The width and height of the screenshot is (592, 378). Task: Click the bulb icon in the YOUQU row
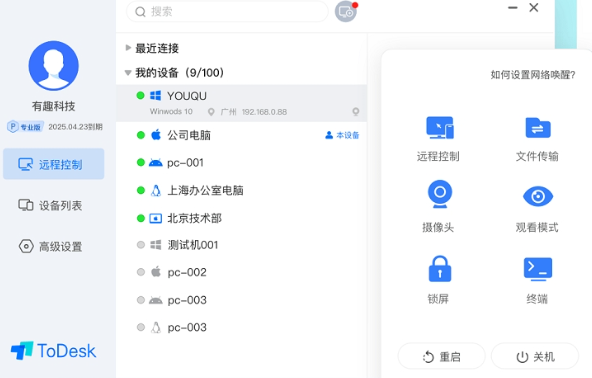click(356, 112)
